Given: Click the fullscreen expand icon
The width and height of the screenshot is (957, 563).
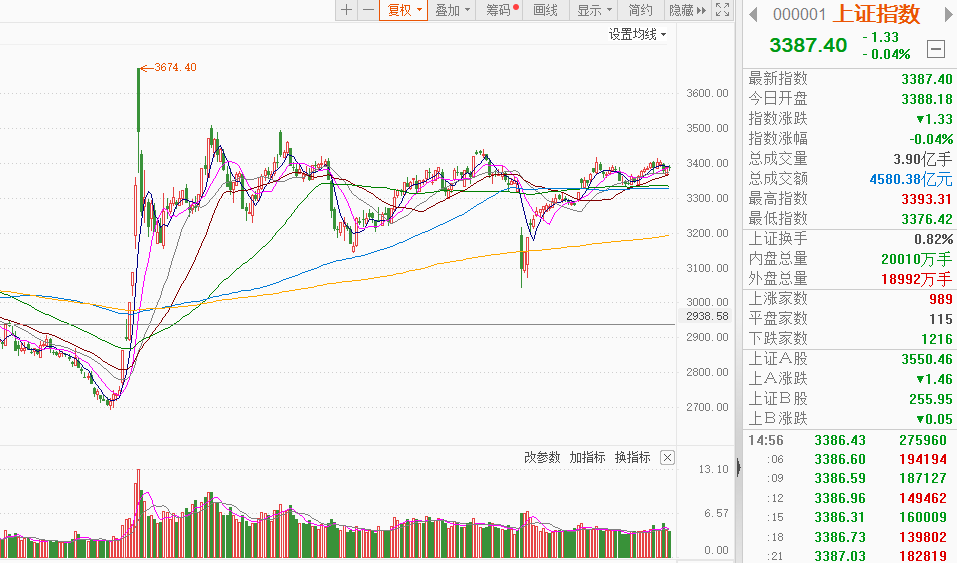Looking at the screenshot, I should [x=723, y=10].
